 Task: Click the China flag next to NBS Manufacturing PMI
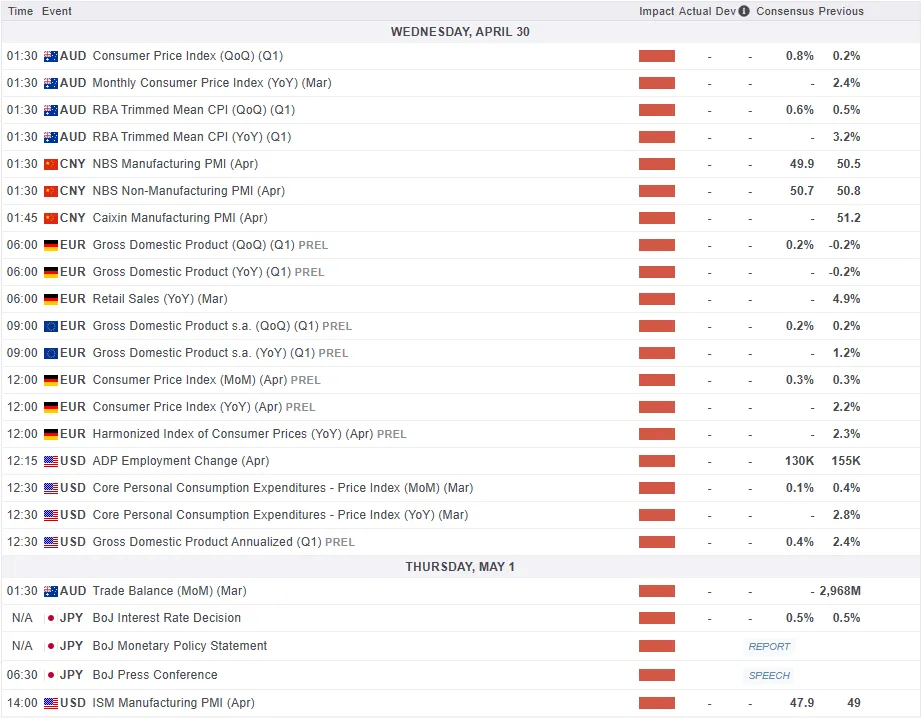51,165
